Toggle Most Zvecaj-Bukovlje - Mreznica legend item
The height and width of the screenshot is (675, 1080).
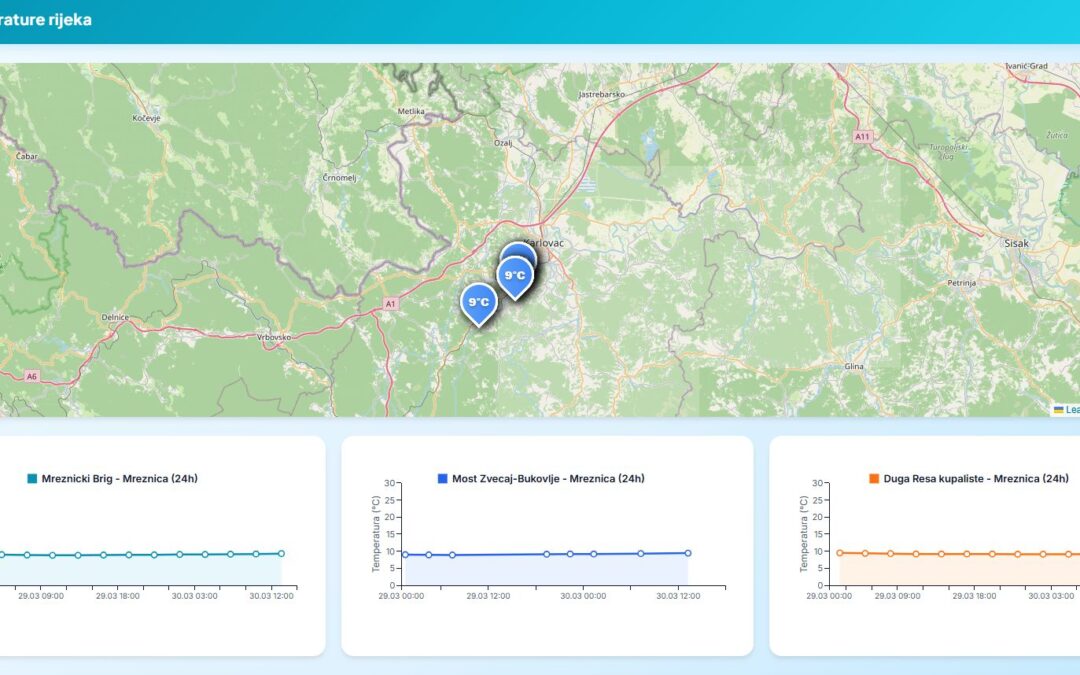tap(541, 479)
